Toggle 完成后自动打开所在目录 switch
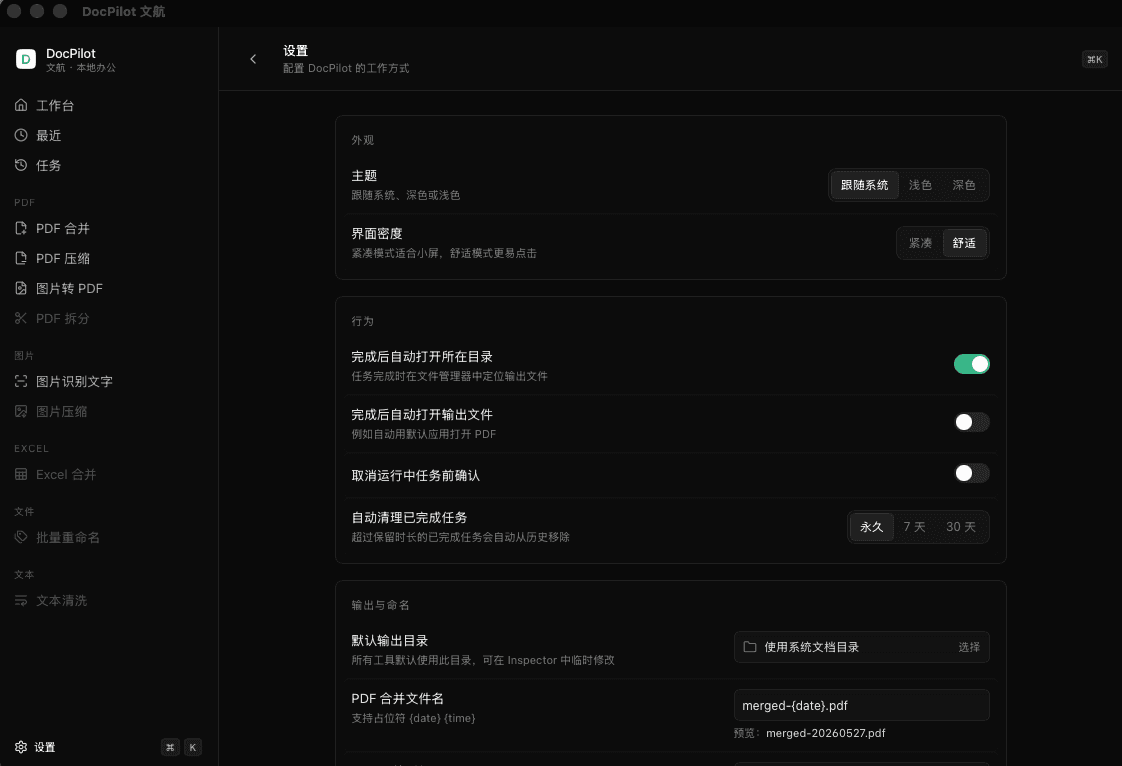The image size is (1122, 766). [972, 364]
